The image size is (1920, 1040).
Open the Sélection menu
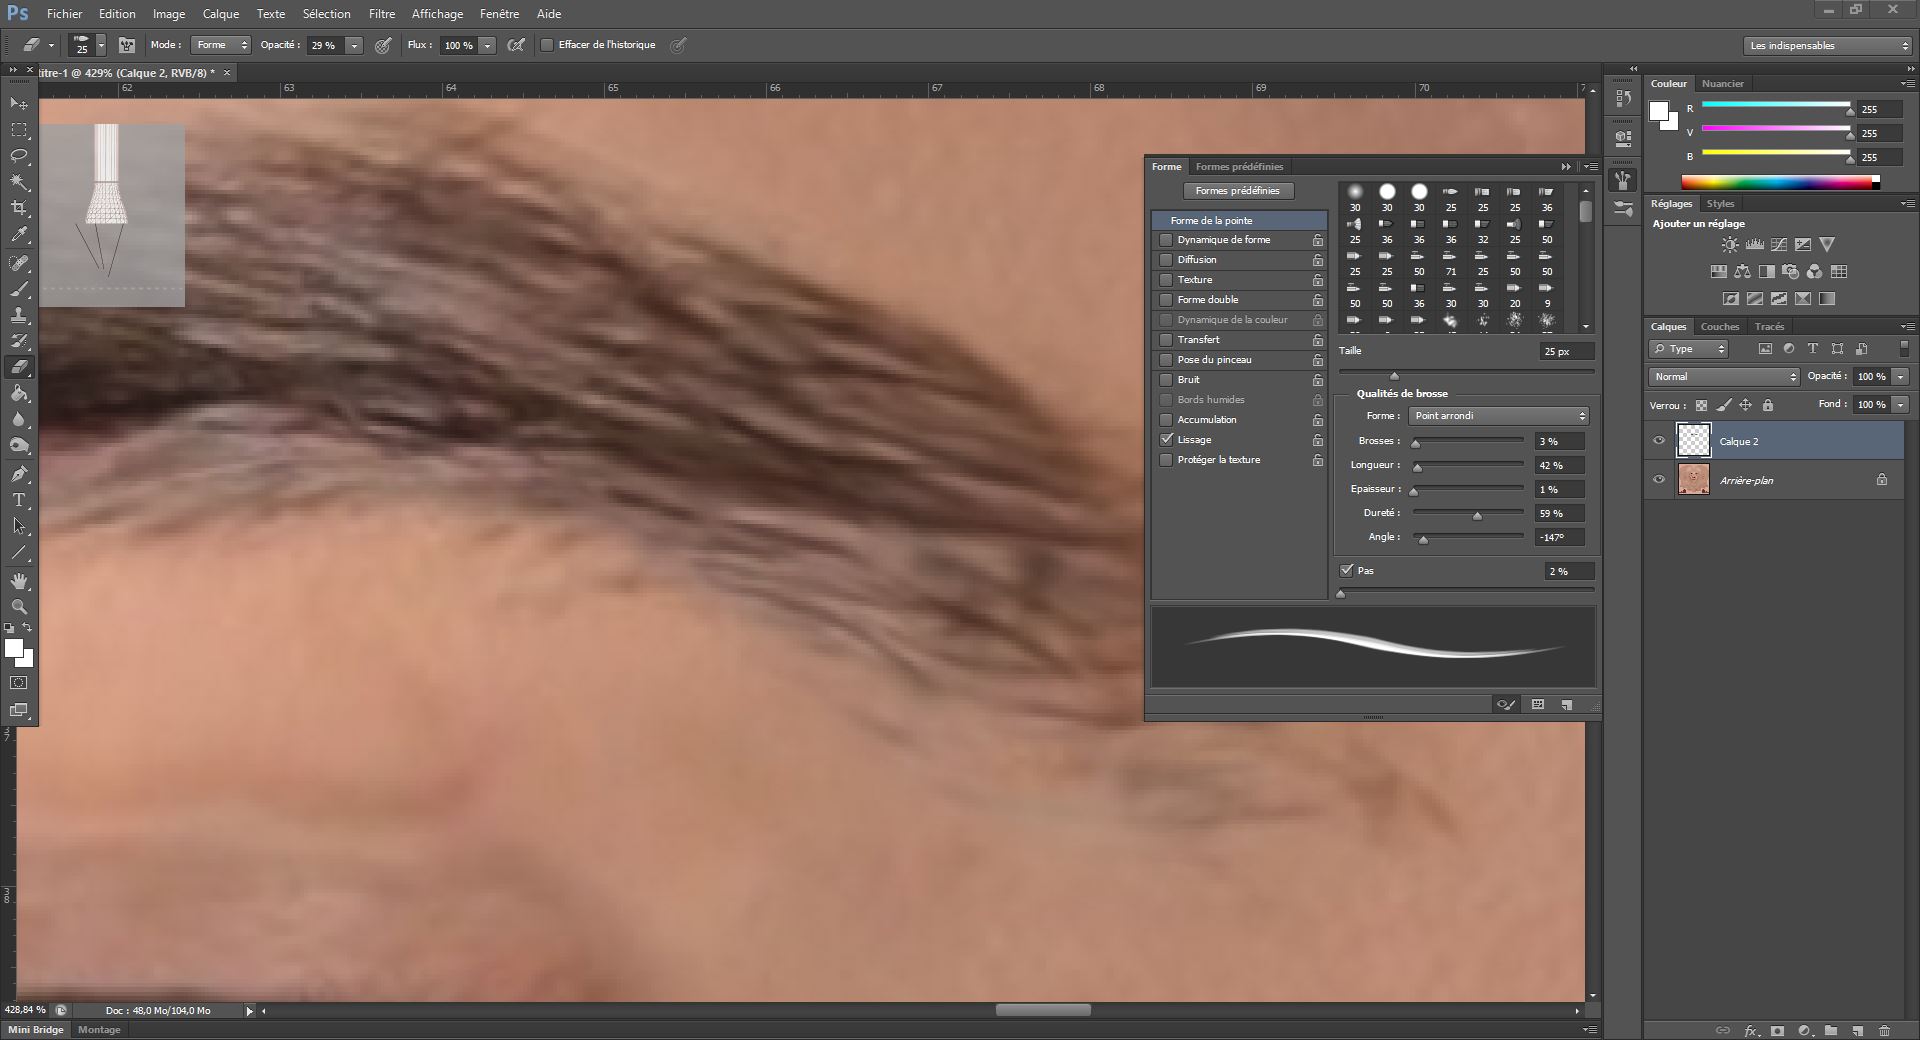326,14
